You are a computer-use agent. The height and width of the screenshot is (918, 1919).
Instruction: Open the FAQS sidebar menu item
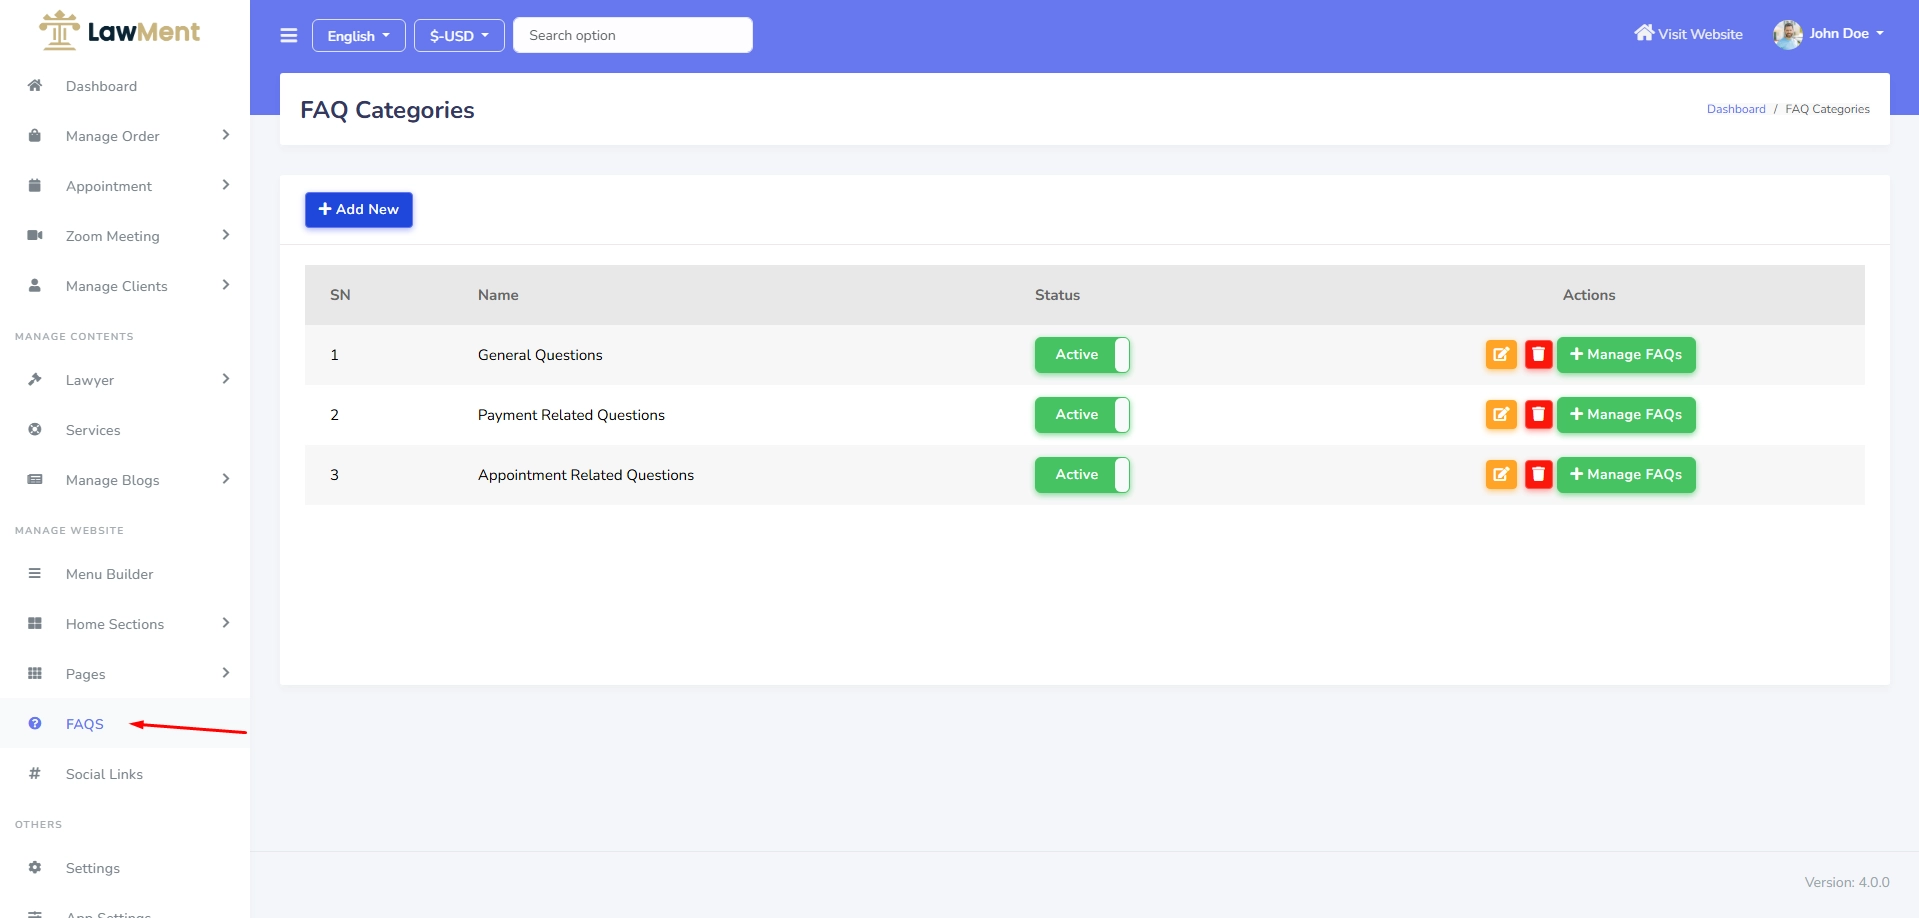tap(85, 724)
